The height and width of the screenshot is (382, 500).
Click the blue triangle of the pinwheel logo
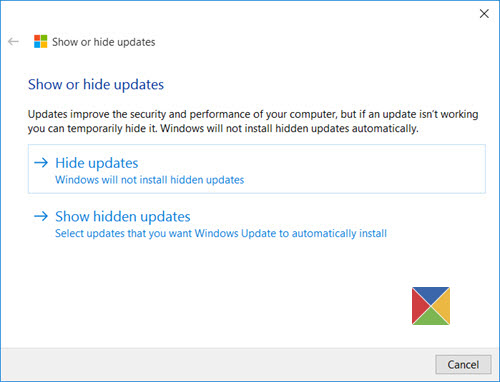[x=431, y=294]
